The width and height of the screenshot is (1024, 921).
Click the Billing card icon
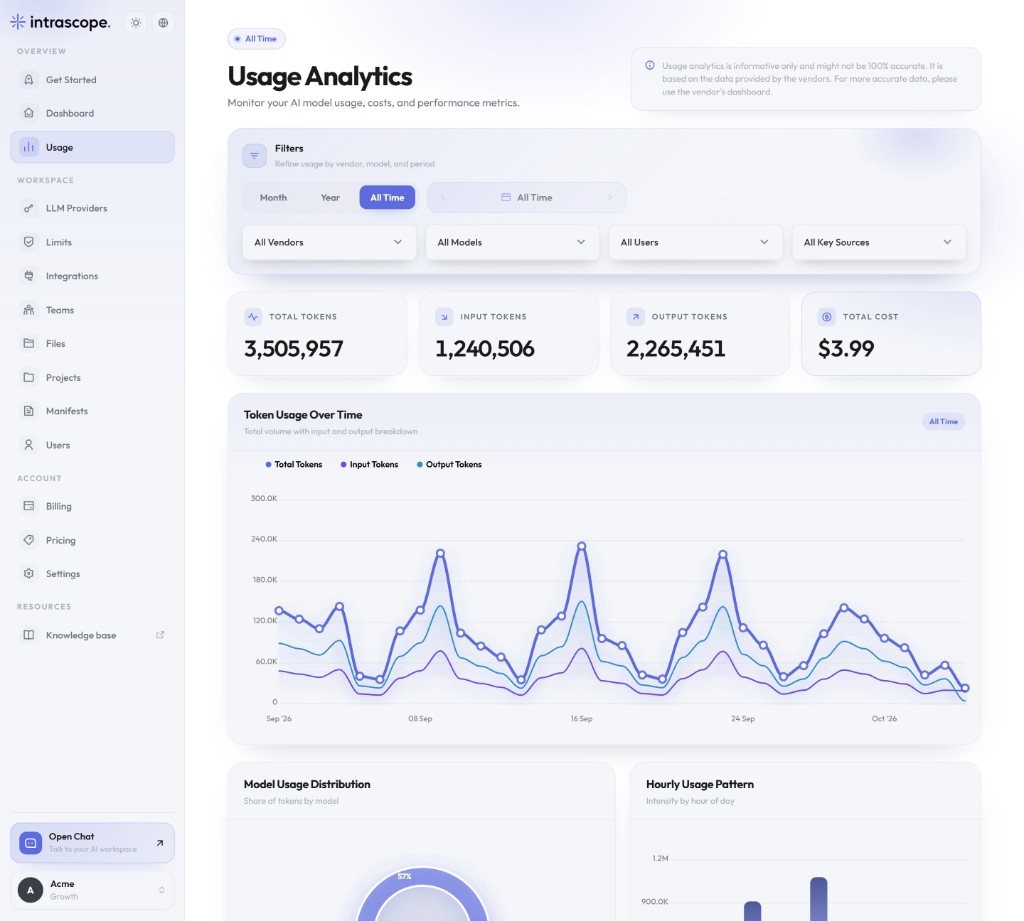click(x=29, y=506)
